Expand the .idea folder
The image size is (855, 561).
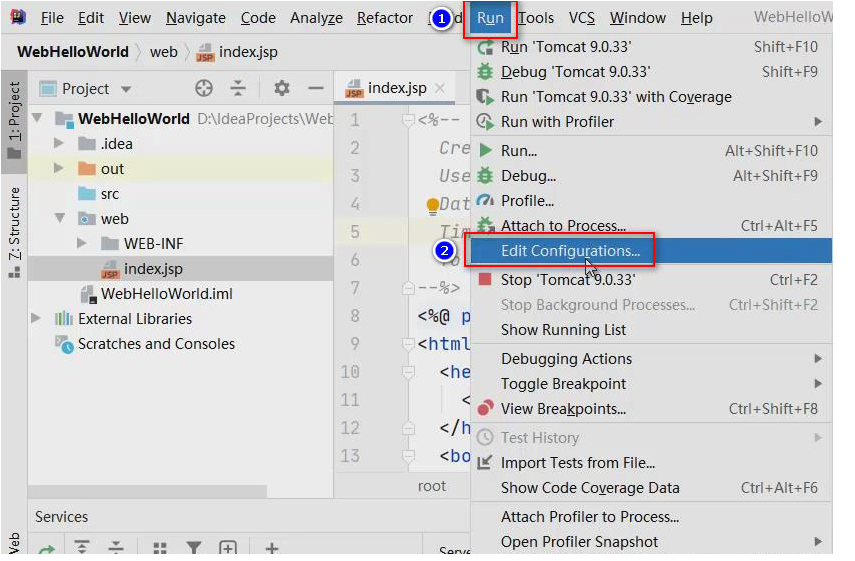[x=58, y=143]
